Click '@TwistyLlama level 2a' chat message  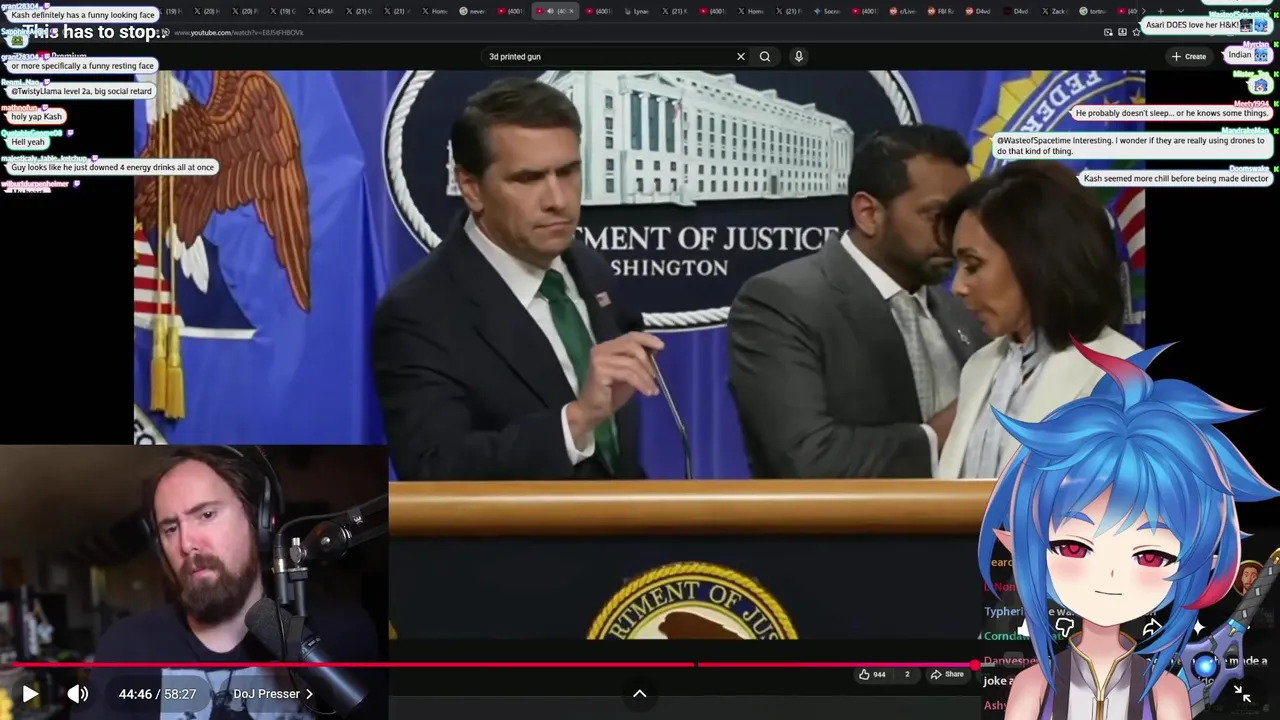[81, 91]
